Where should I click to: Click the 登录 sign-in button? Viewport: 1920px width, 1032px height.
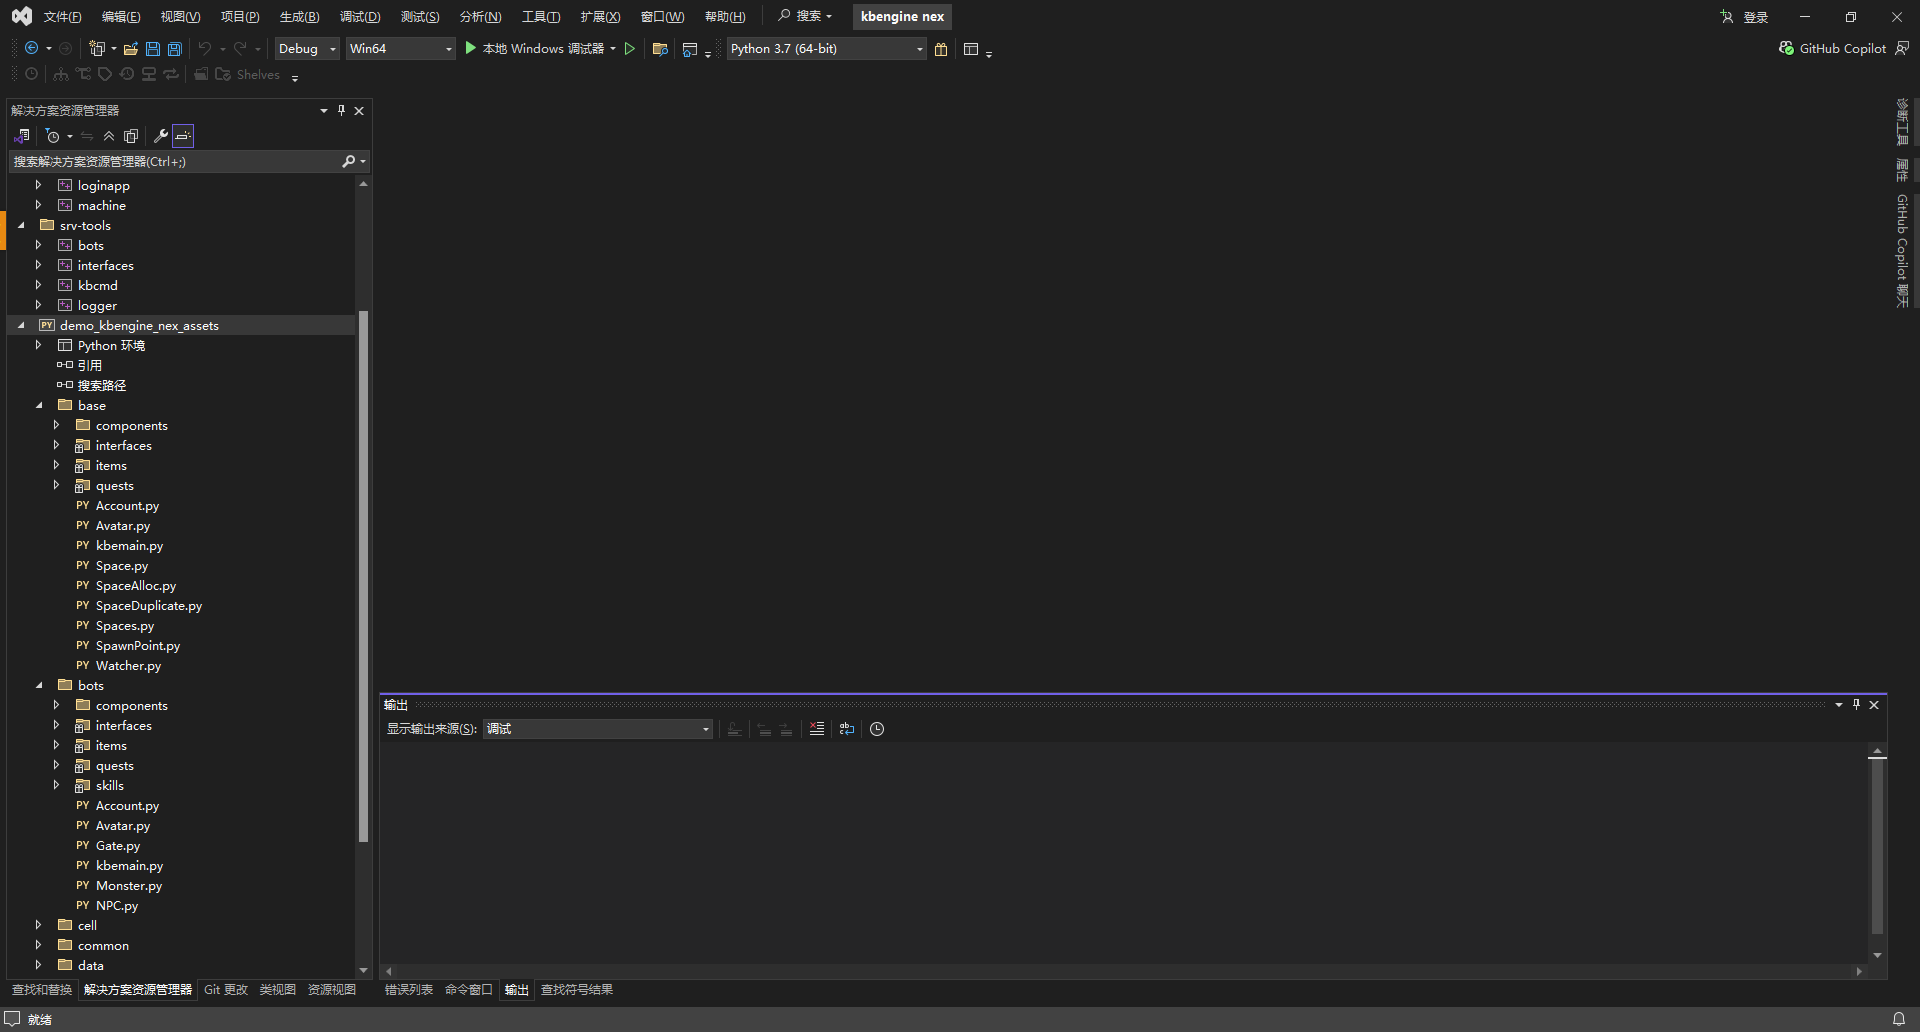(1745, 17)
